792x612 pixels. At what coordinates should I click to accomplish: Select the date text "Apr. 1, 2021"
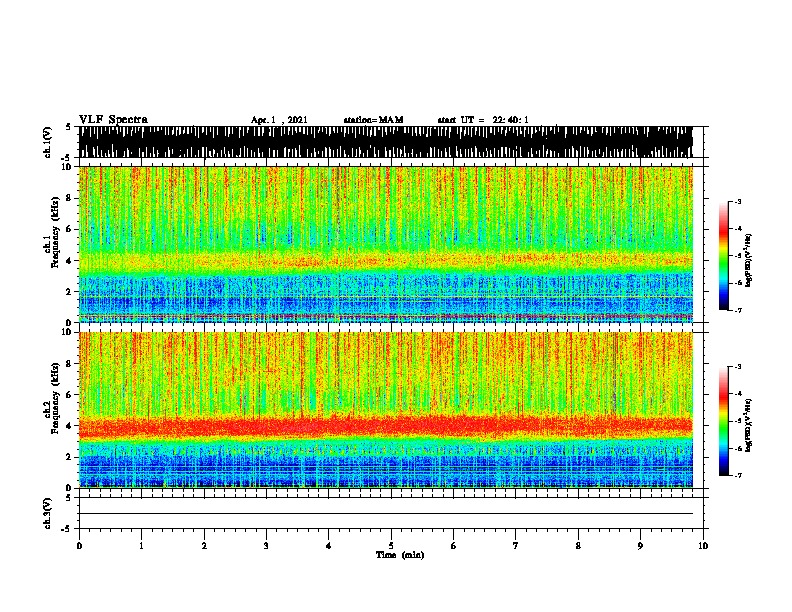pyautogui.click(x=279, y=120)
